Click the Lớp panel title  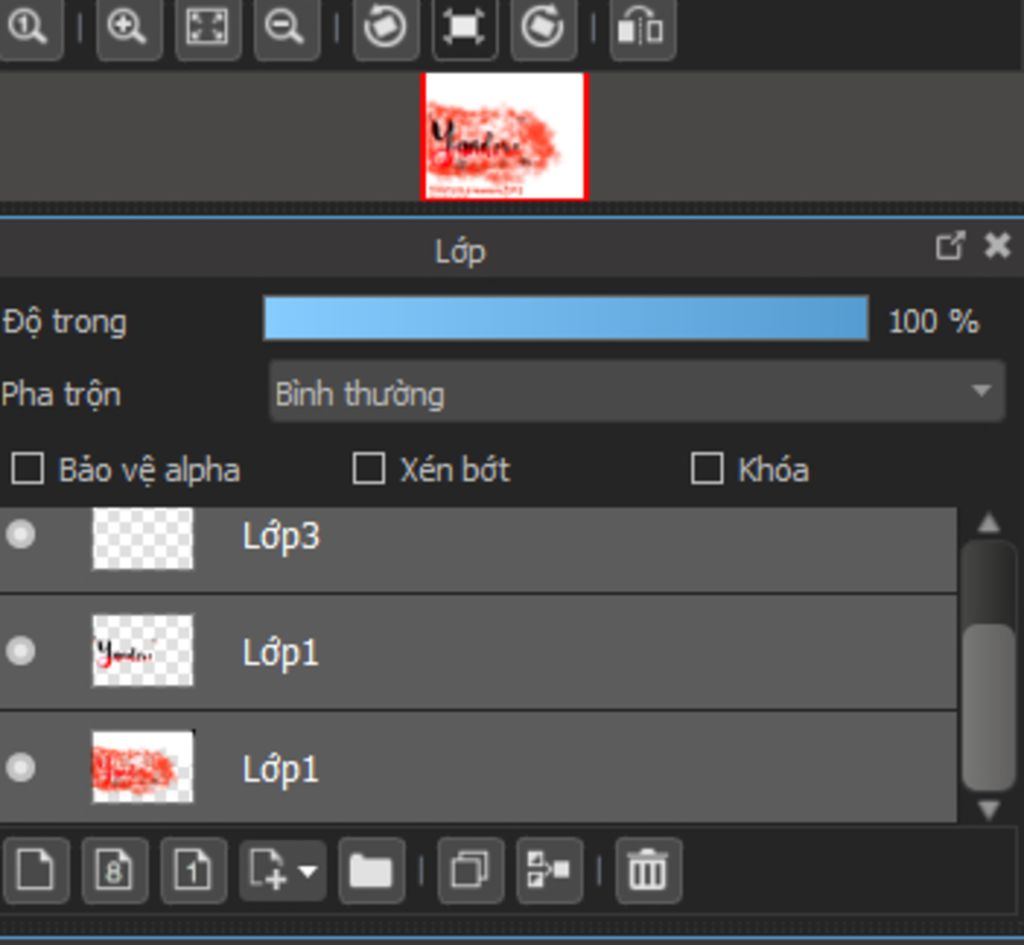tap(460, 252)
